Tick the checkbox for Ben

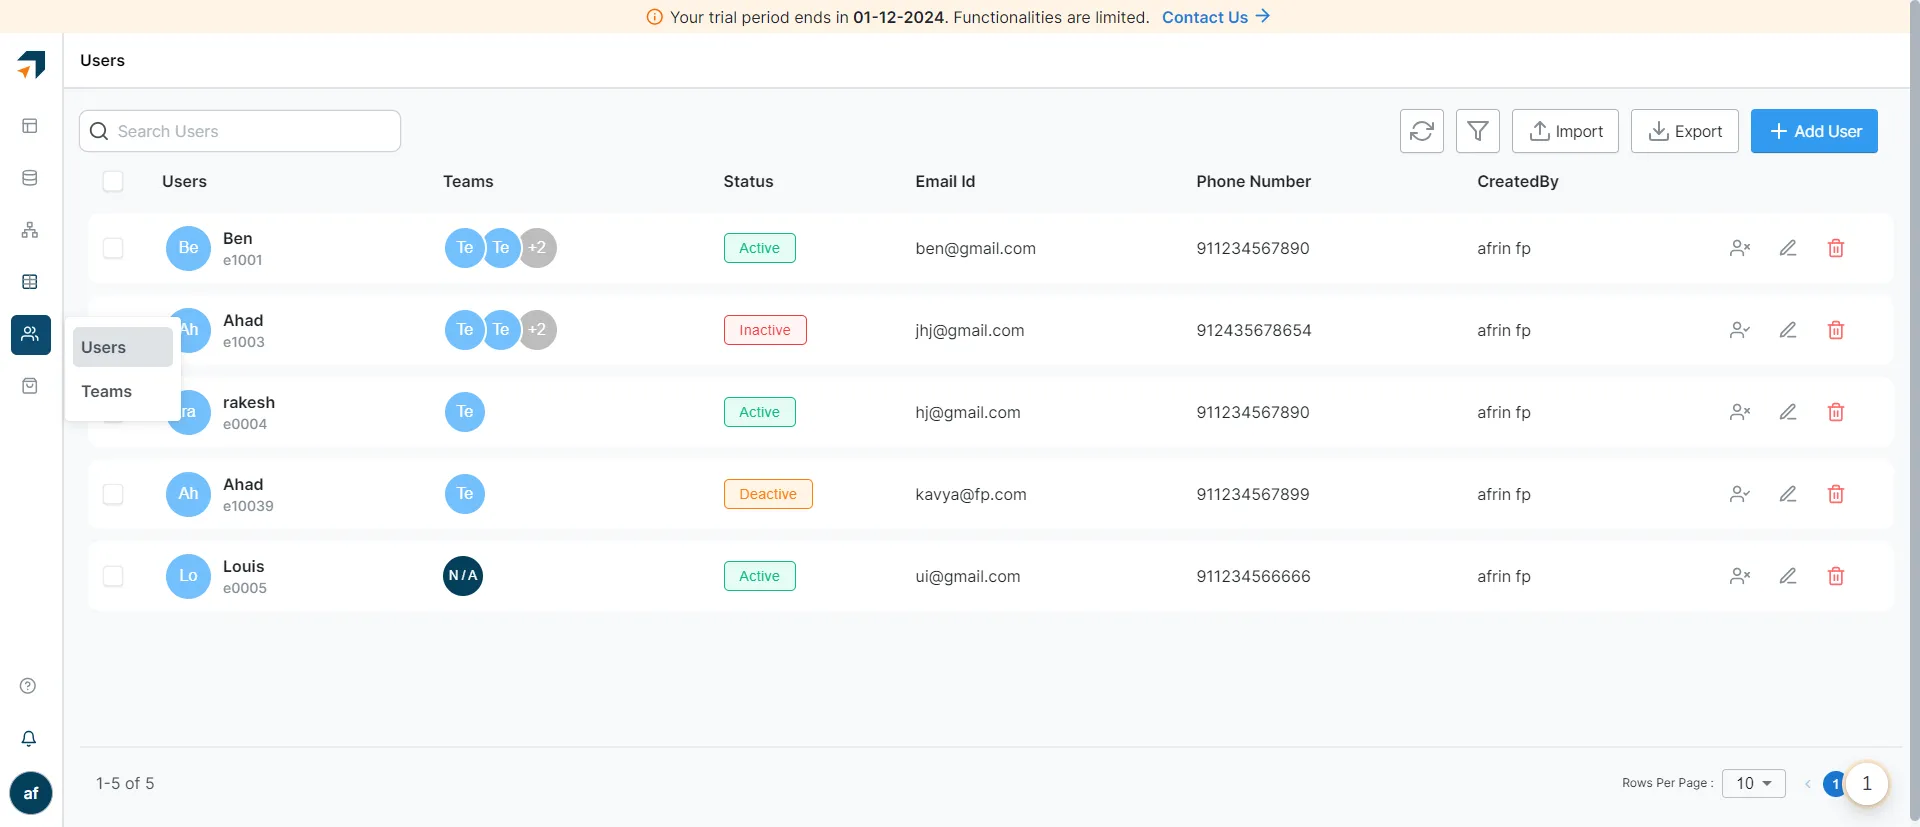click(x=113, y=248)
